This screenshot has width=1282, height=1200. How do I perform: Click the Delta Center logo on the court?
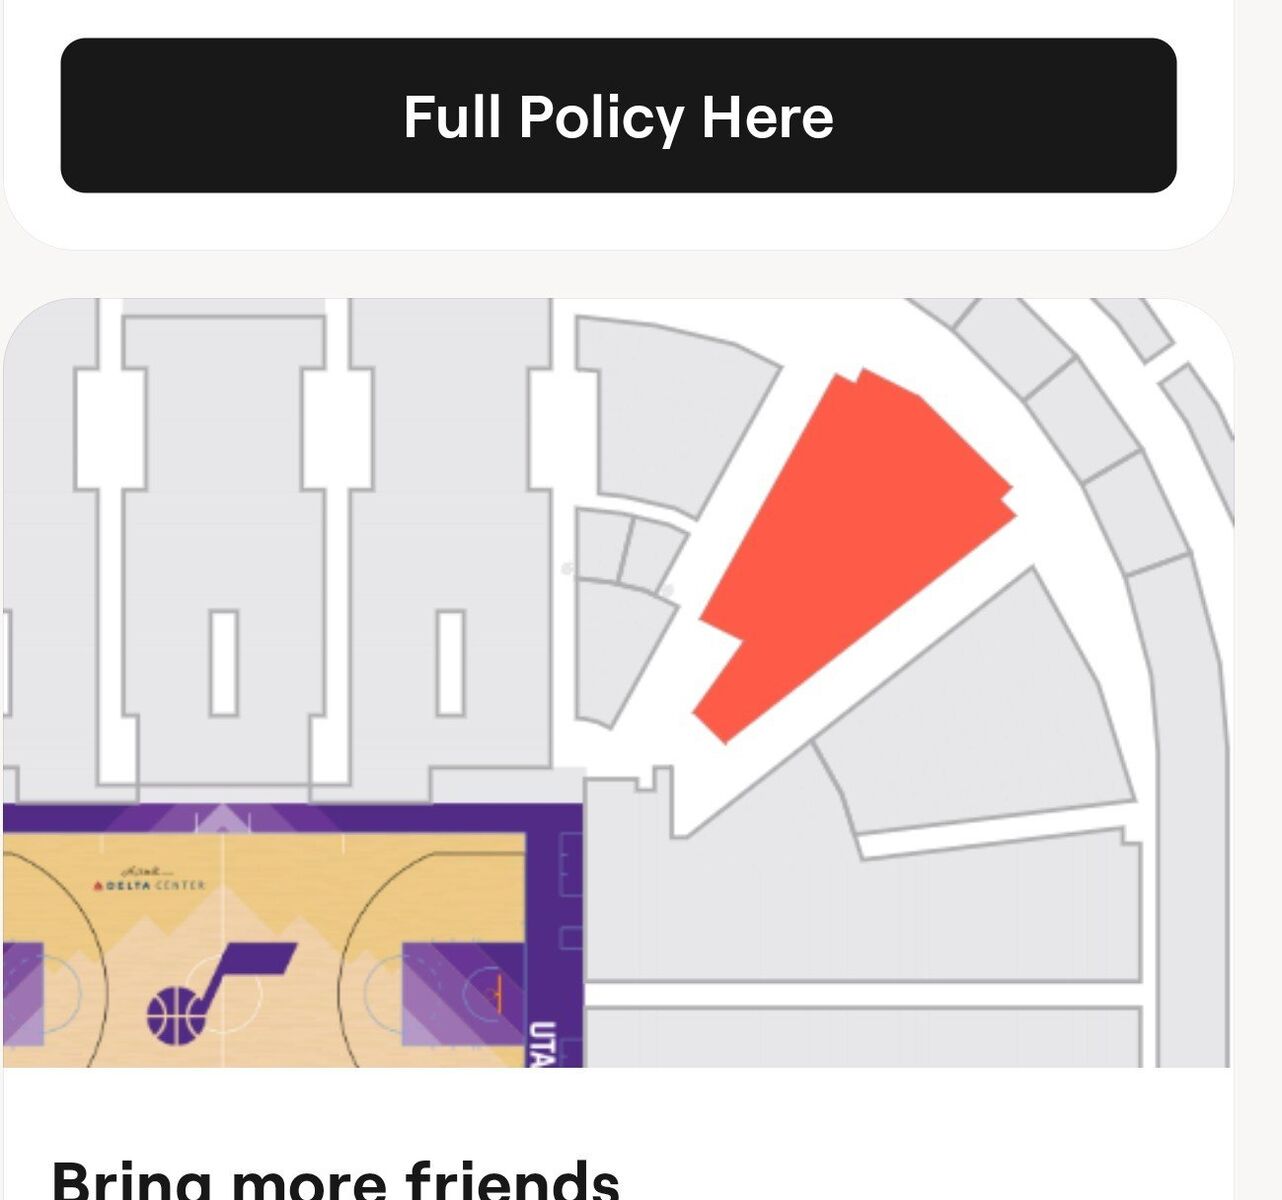point(150,881)
